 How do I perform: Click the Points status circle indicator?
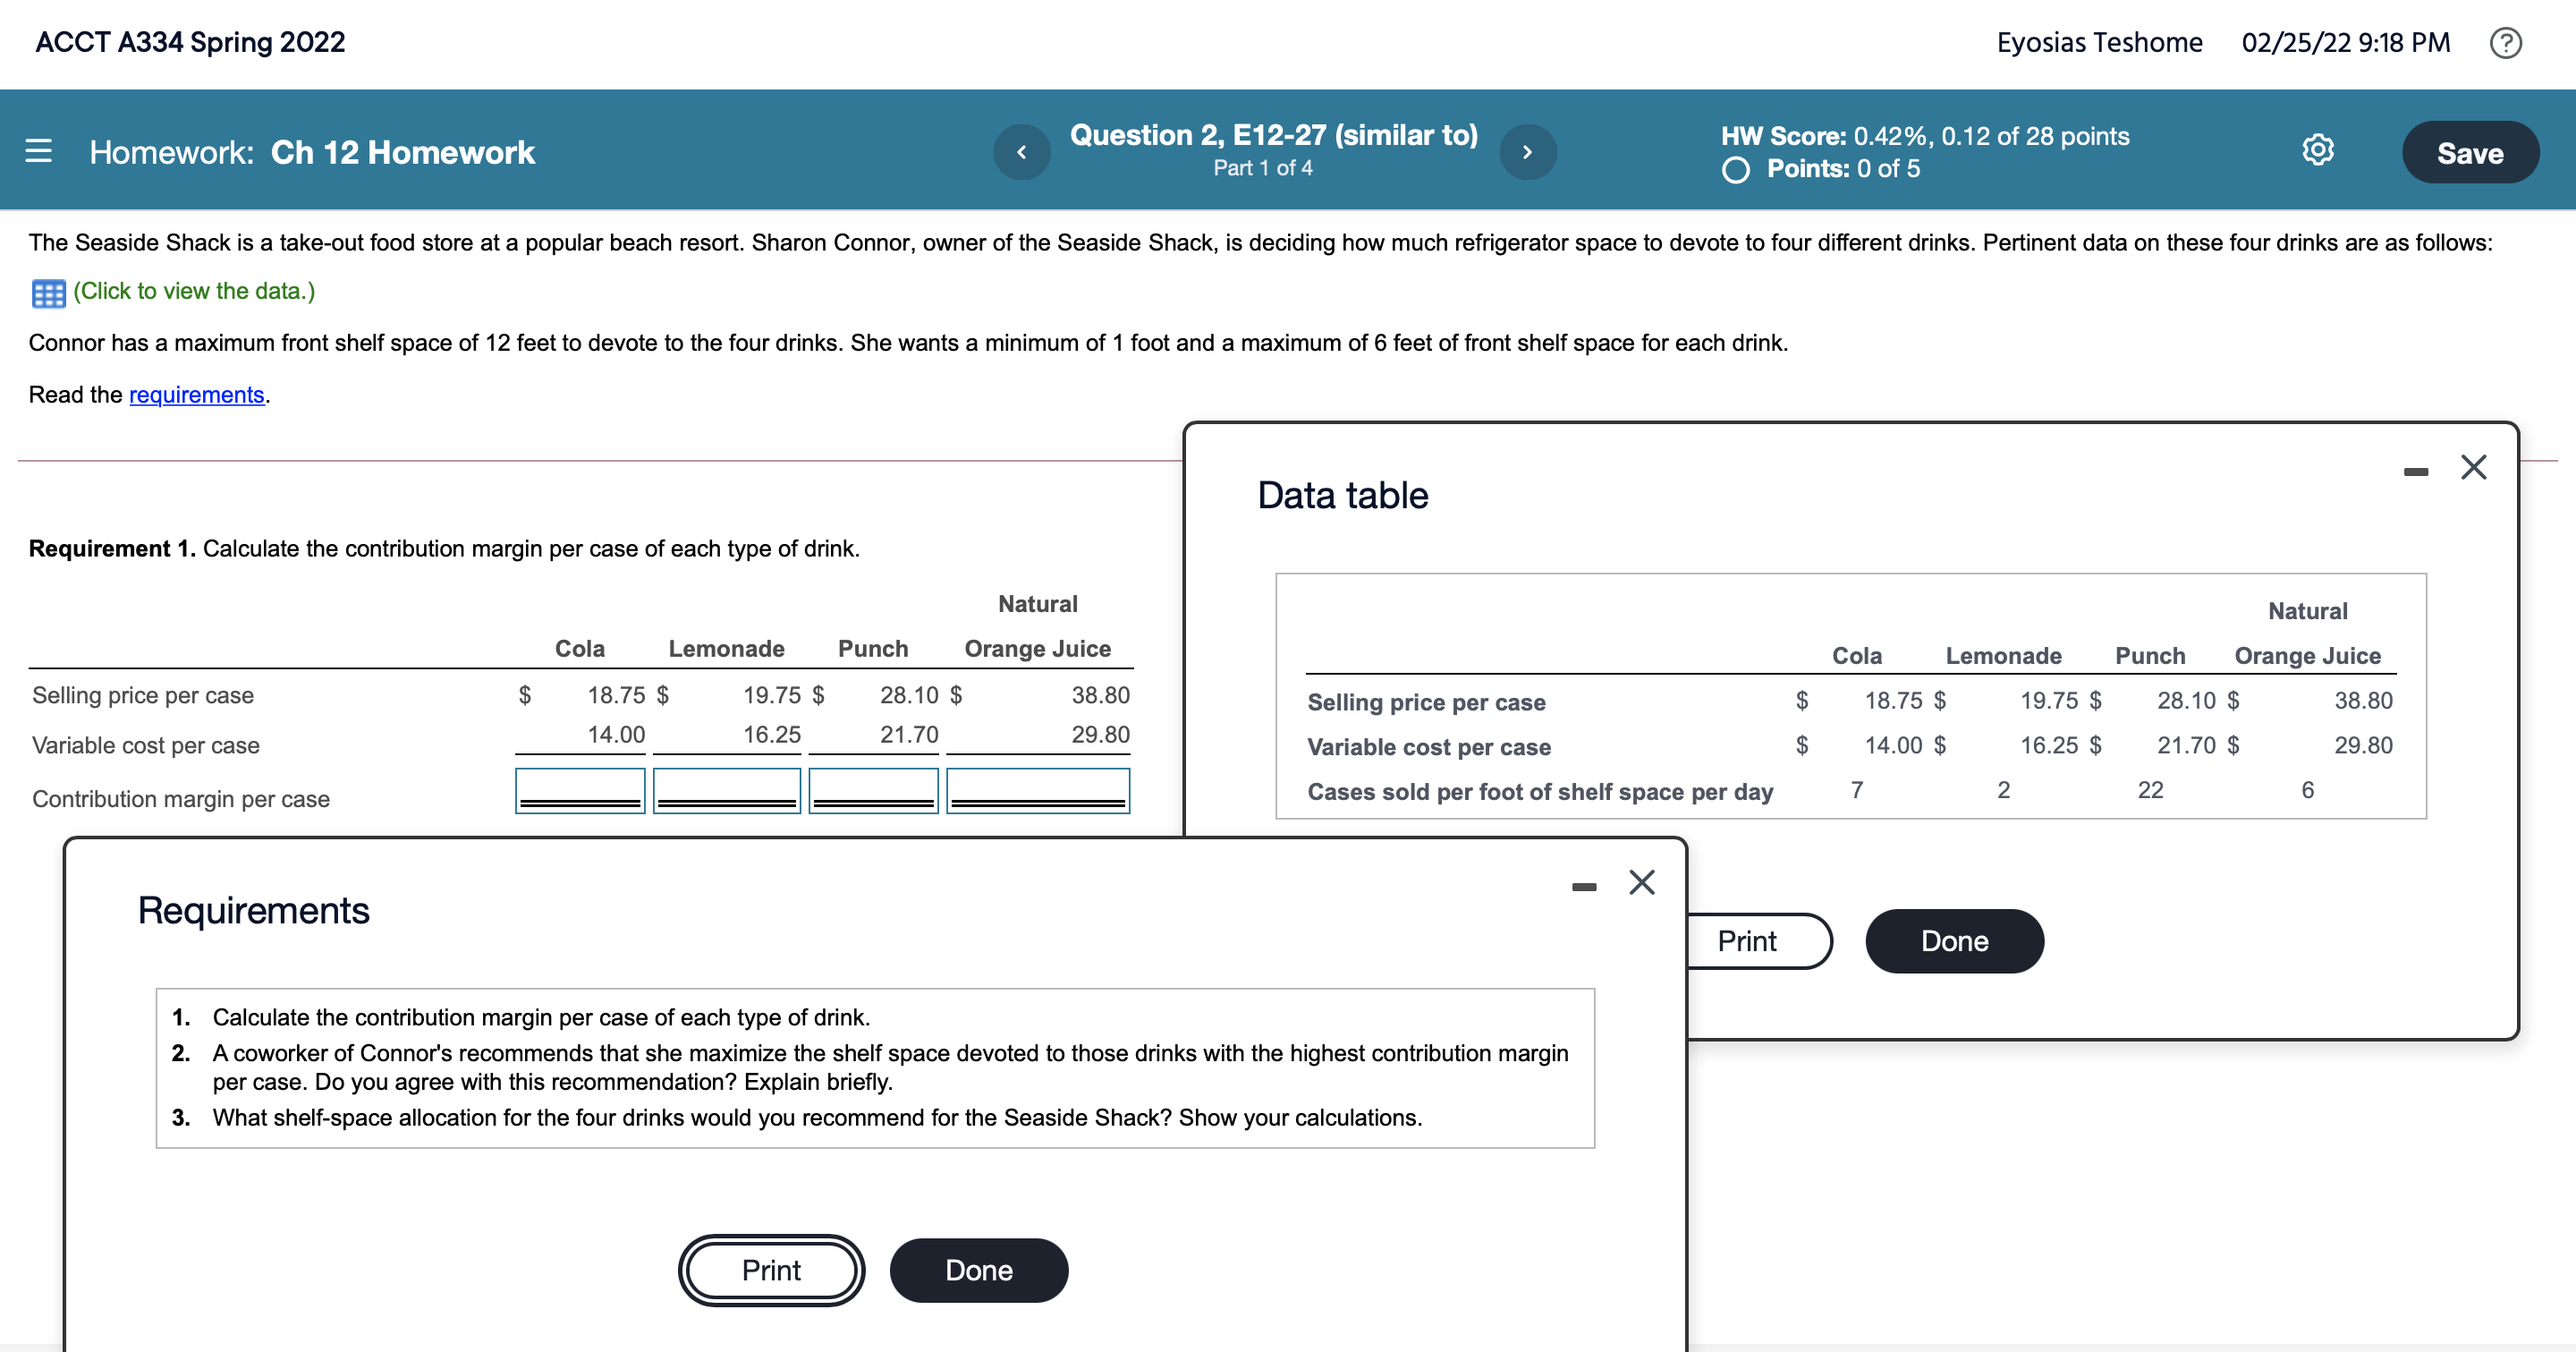pyautogui.click(x=1736, y=170)
